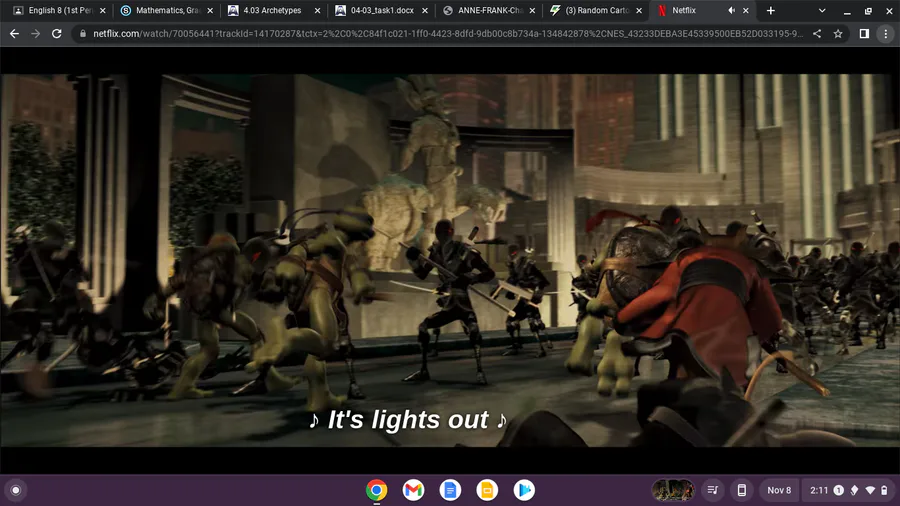Share this page from address bar
900x506 pixels.
tap(817, 34)
